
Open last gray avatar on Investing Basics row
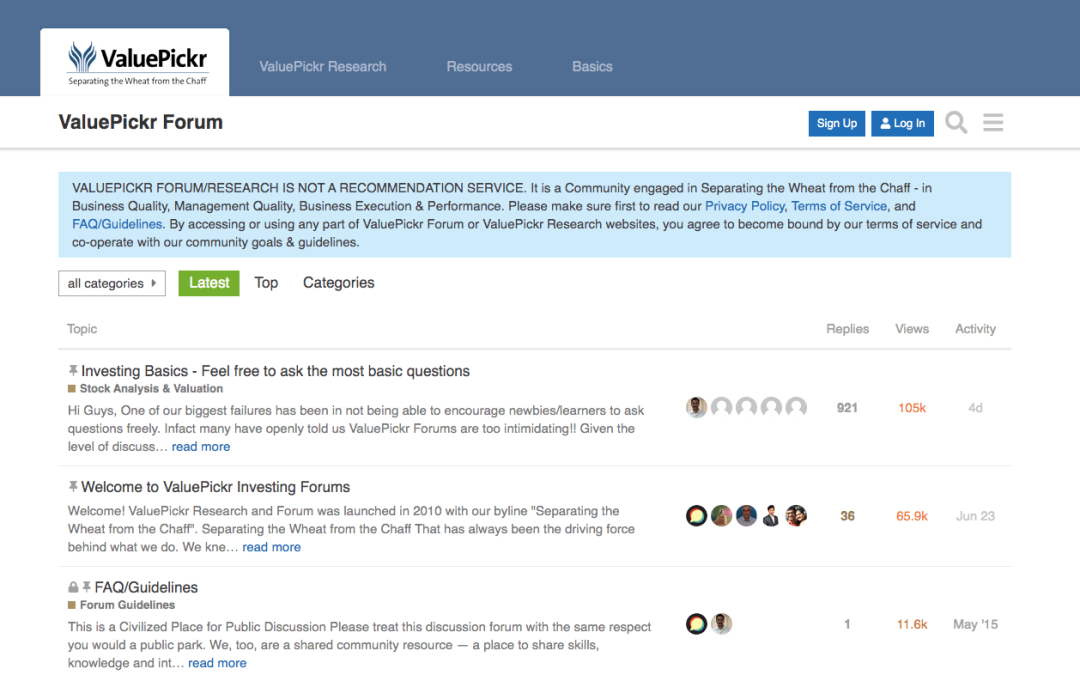796,407
